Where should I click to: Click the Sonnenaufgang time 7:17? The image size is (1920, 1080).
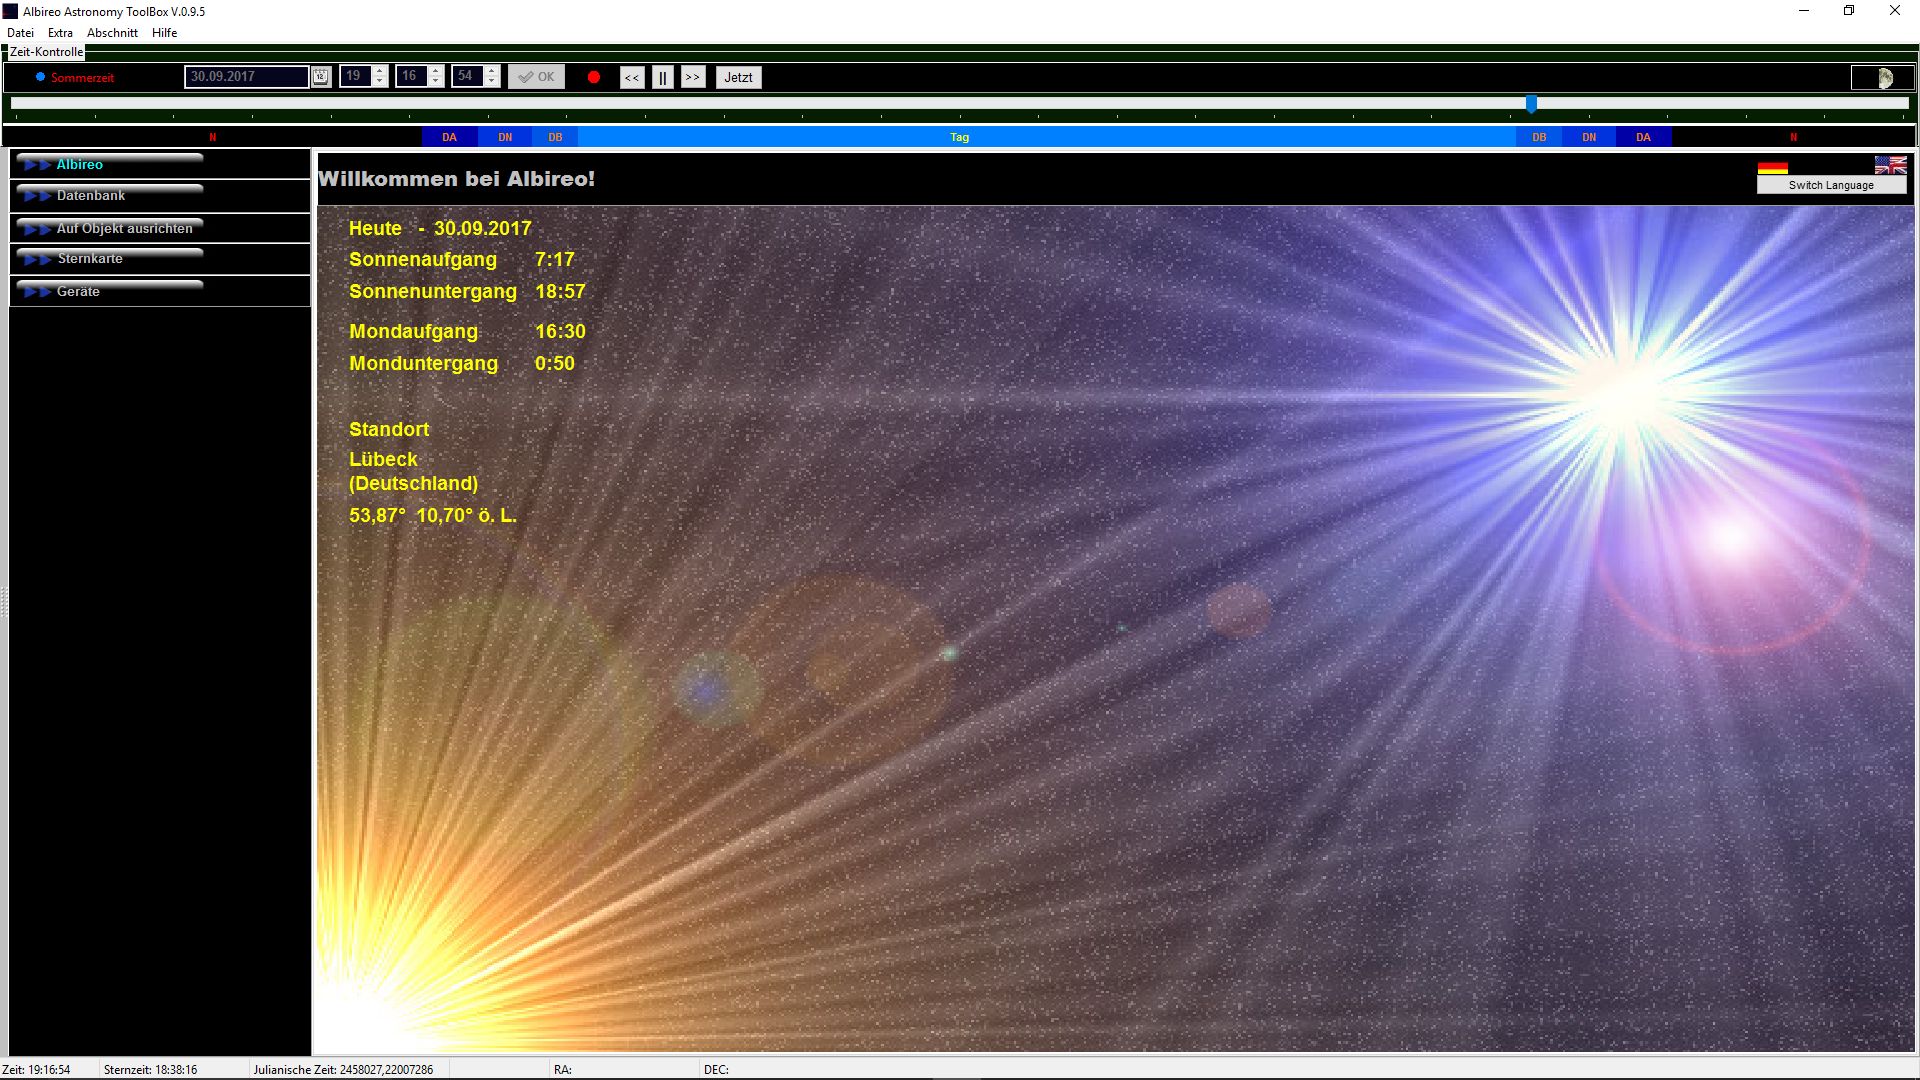tap(555, 260)
